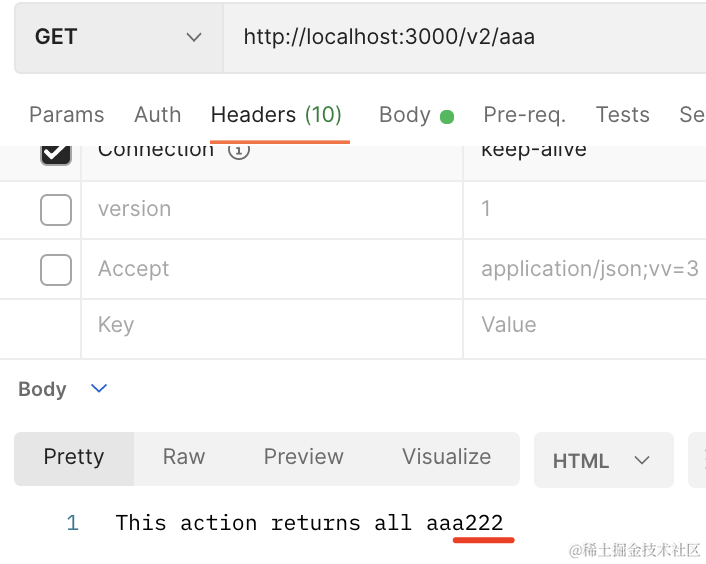Open the GET method dropdown
Screen dimensions: 706x564
coord(118,37)
